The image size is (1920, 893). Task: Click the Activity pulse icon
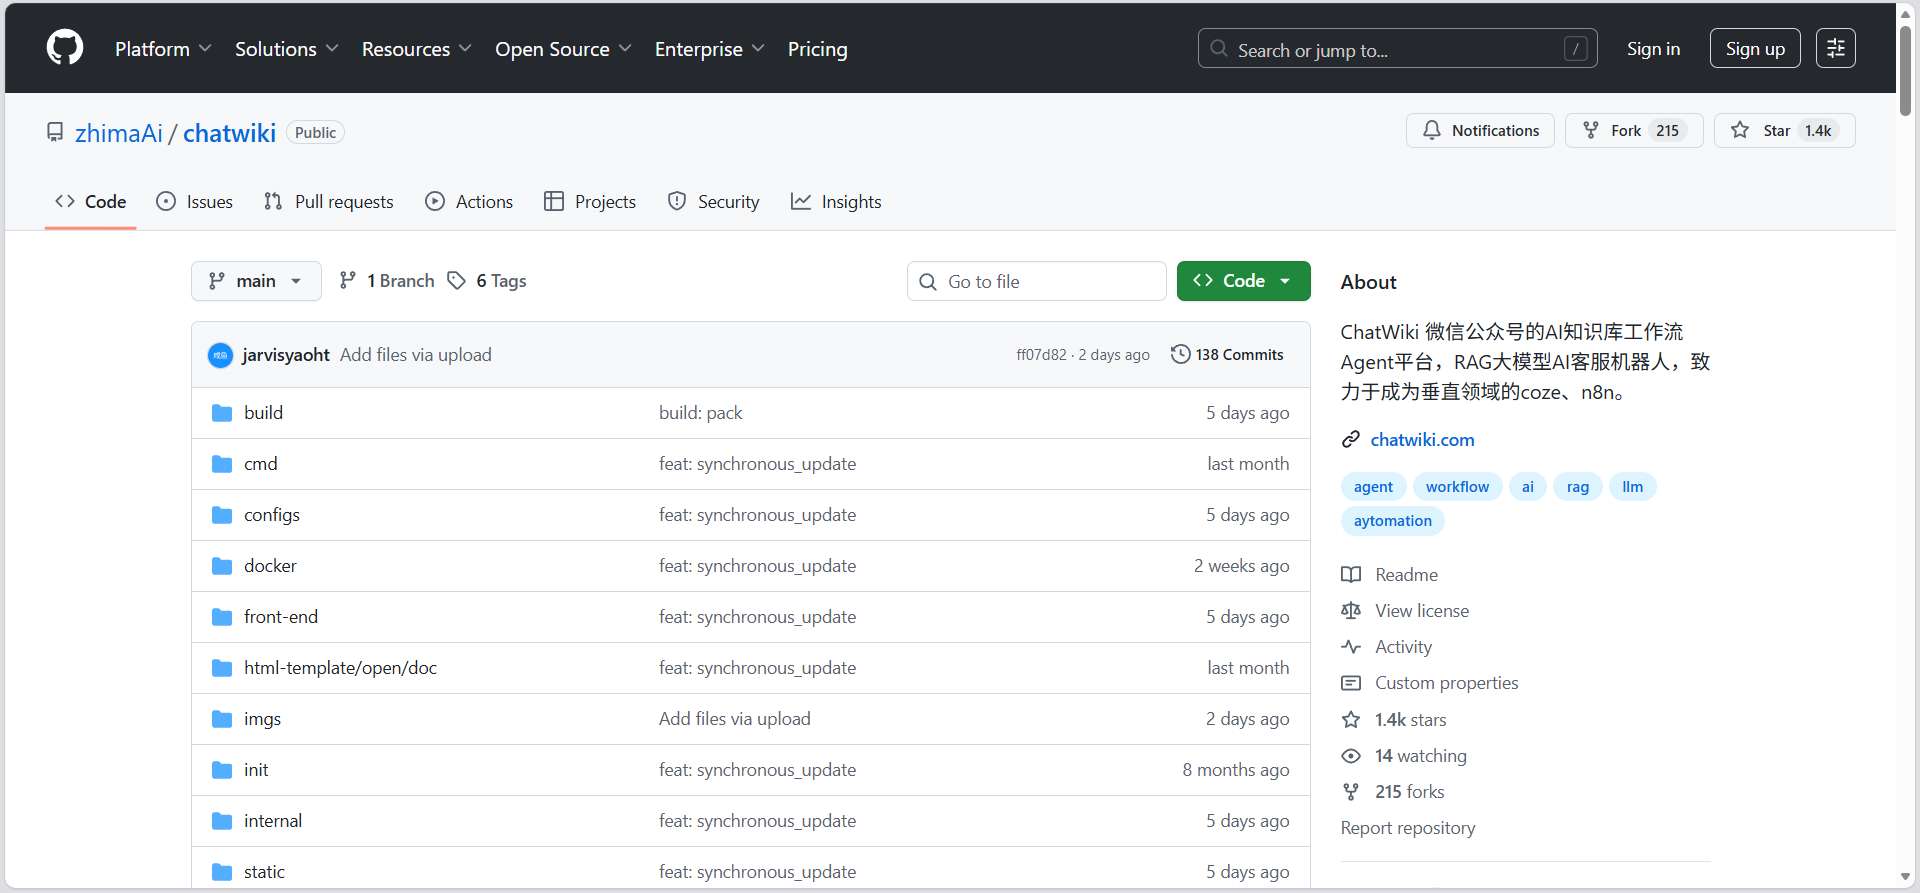[x=1351, y=647]
